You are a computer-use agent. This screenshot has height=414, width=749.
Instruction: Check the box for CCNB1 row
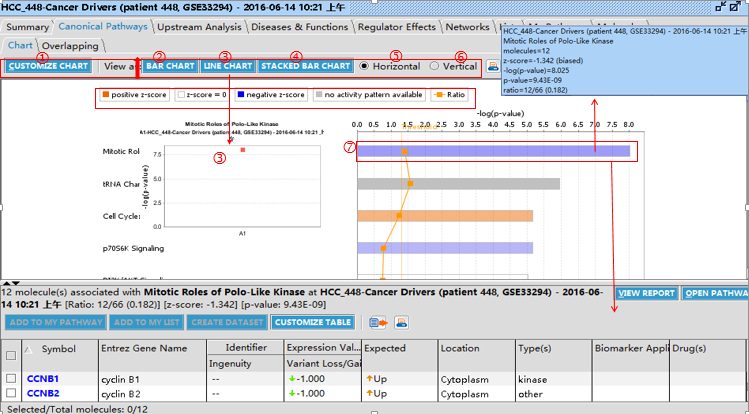click(11, 379)
